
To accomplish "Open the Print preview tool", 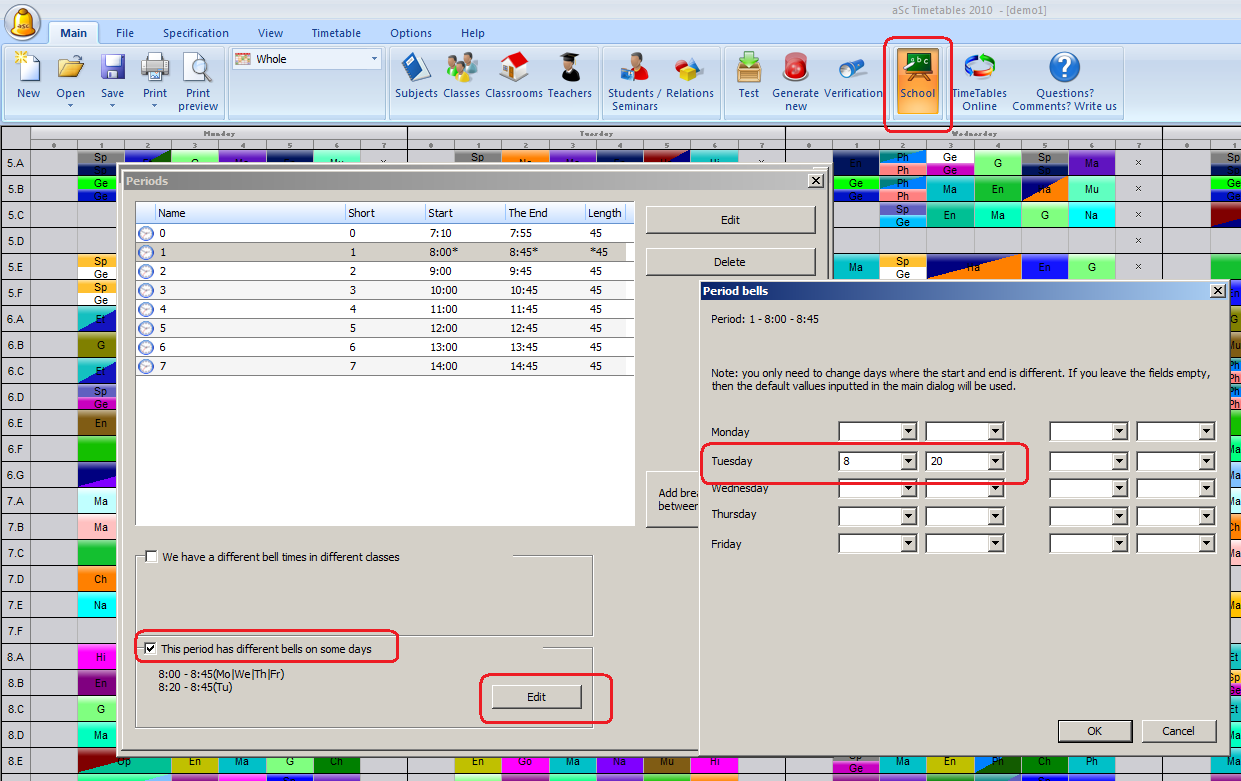I will click(197, 80).
